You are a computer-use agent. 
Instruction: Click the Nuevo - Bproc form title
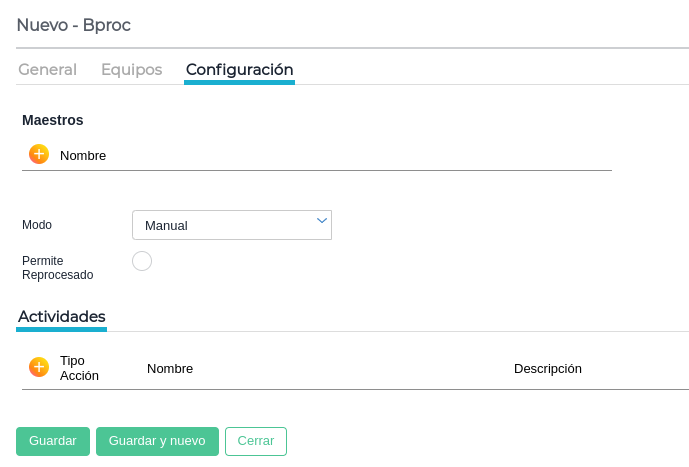pyautogui.click(x=74, y=24)
